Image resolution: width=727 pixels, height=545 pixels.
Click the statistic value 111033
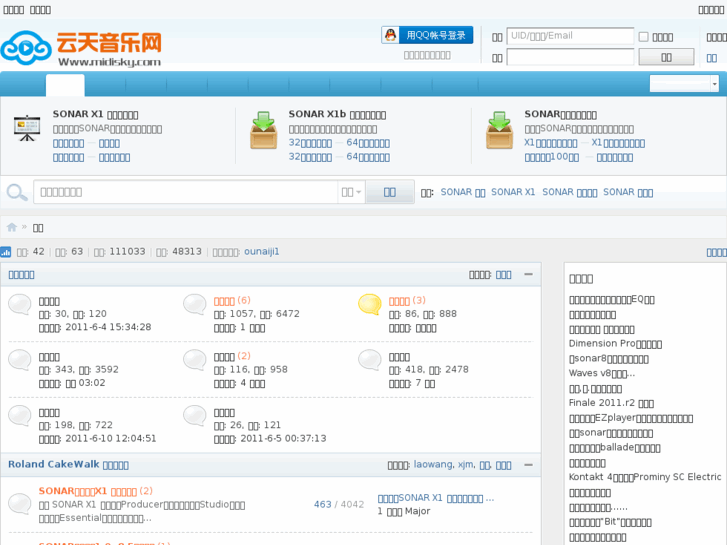(127, 251)
